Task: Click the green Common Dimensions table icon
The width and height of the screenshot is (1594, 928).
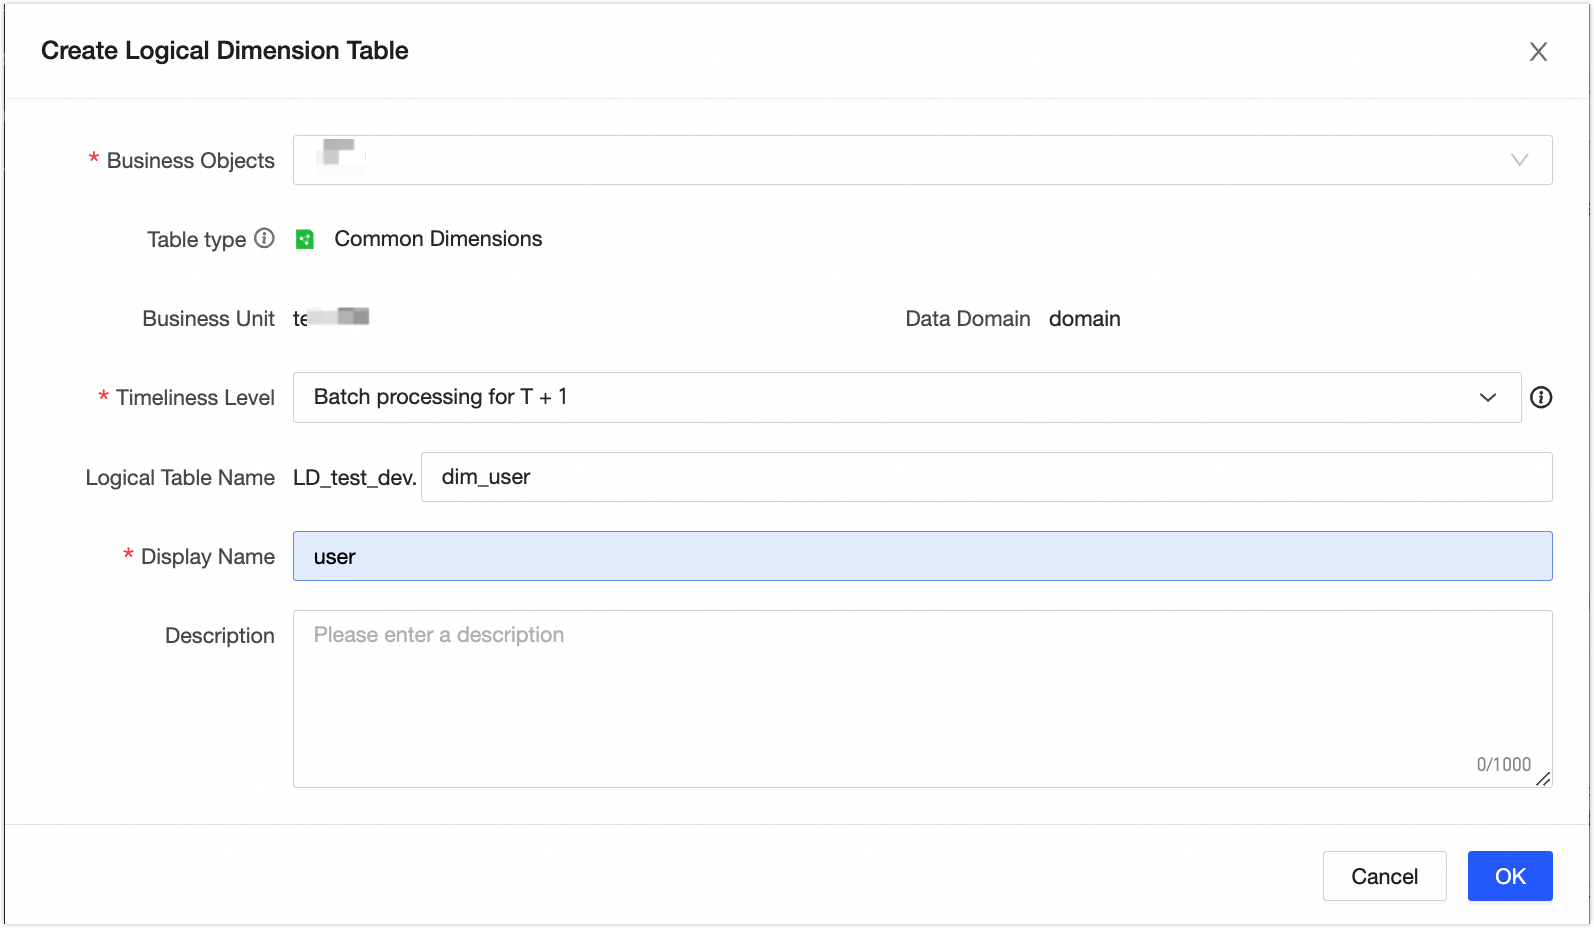Action: pos(305,239)
